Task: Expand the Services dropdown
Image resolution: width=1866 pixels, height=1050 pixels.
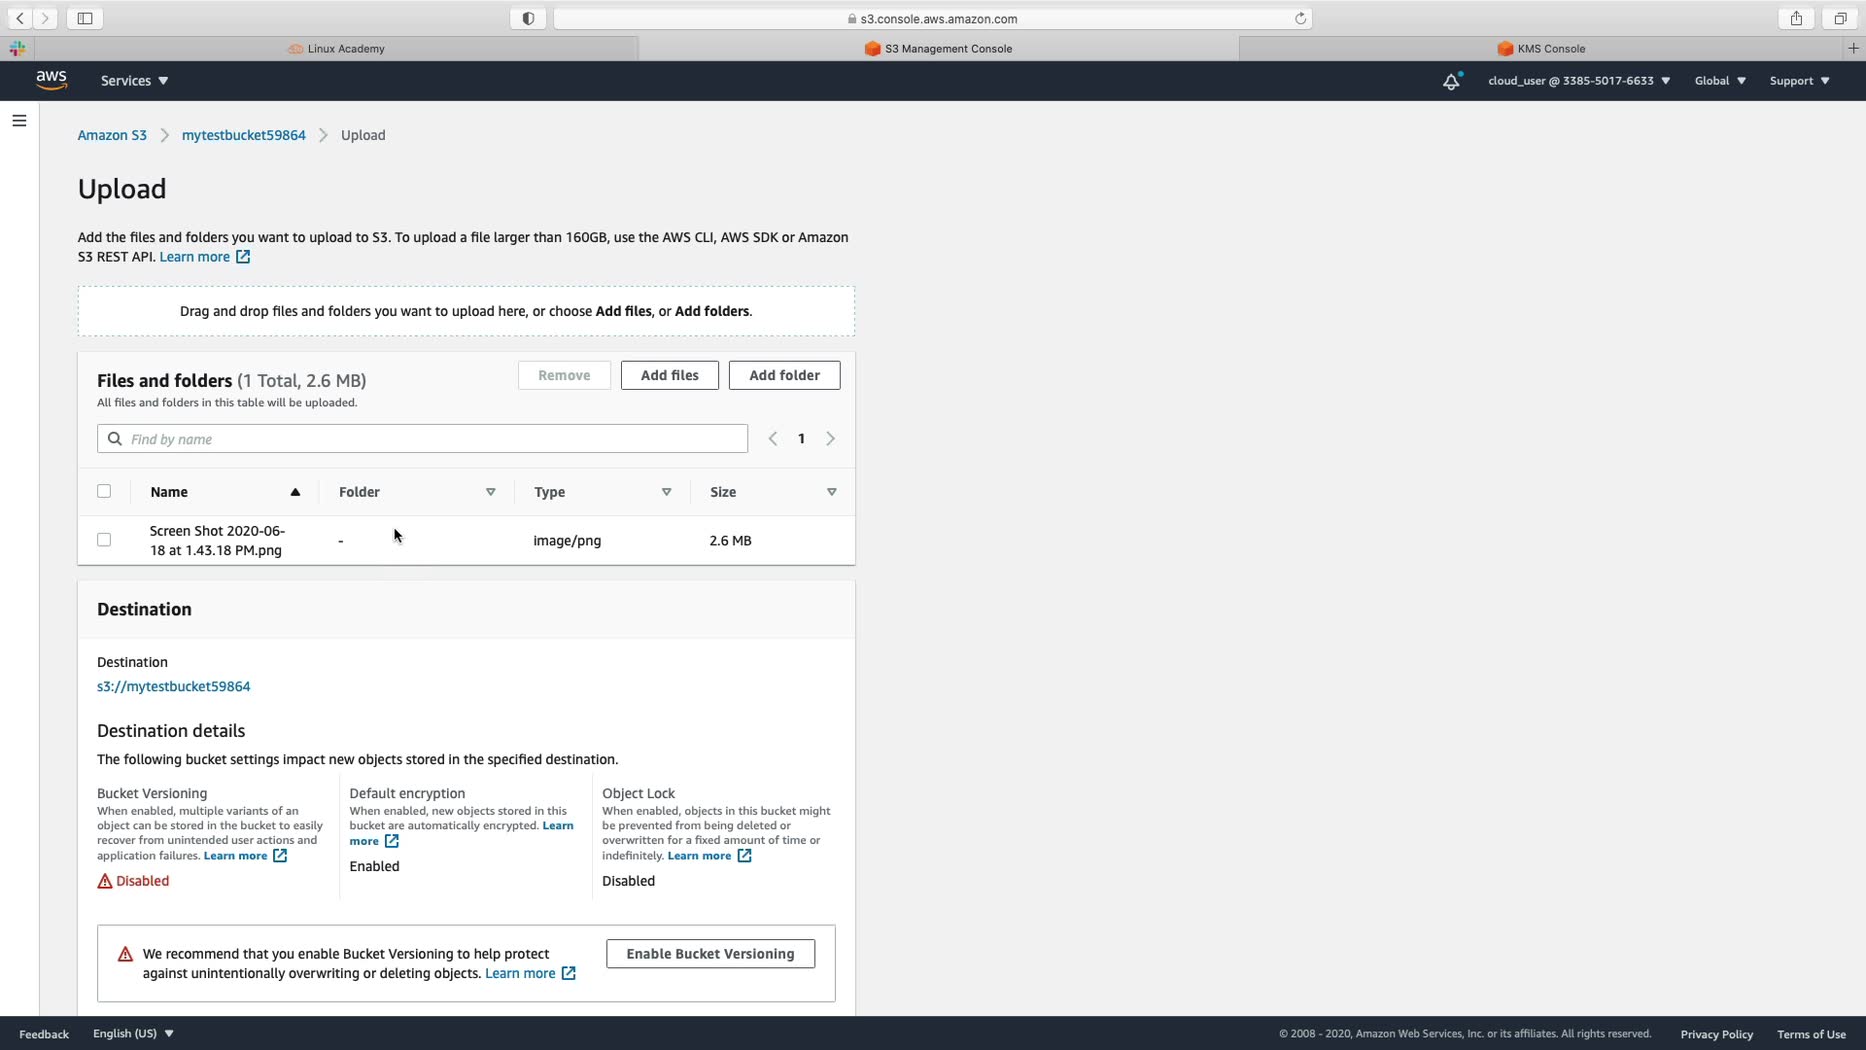Action: 134,81
